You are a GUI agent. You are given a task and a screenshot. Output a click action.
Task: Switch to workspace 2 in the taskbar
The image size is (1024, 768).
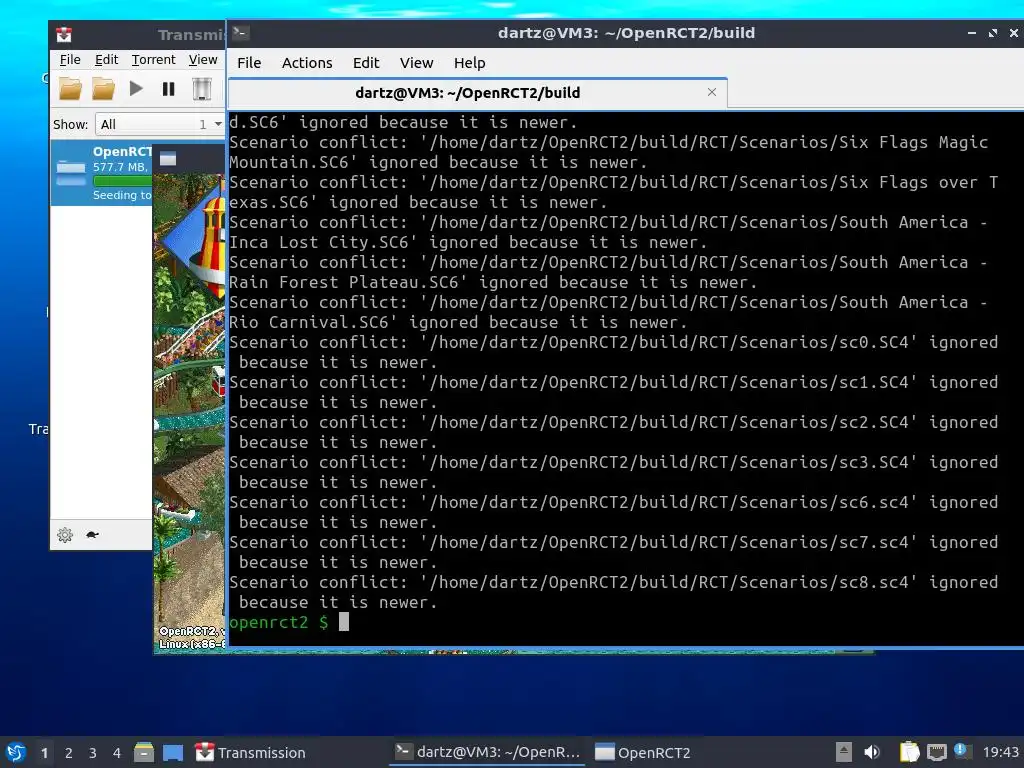point(69,753)
